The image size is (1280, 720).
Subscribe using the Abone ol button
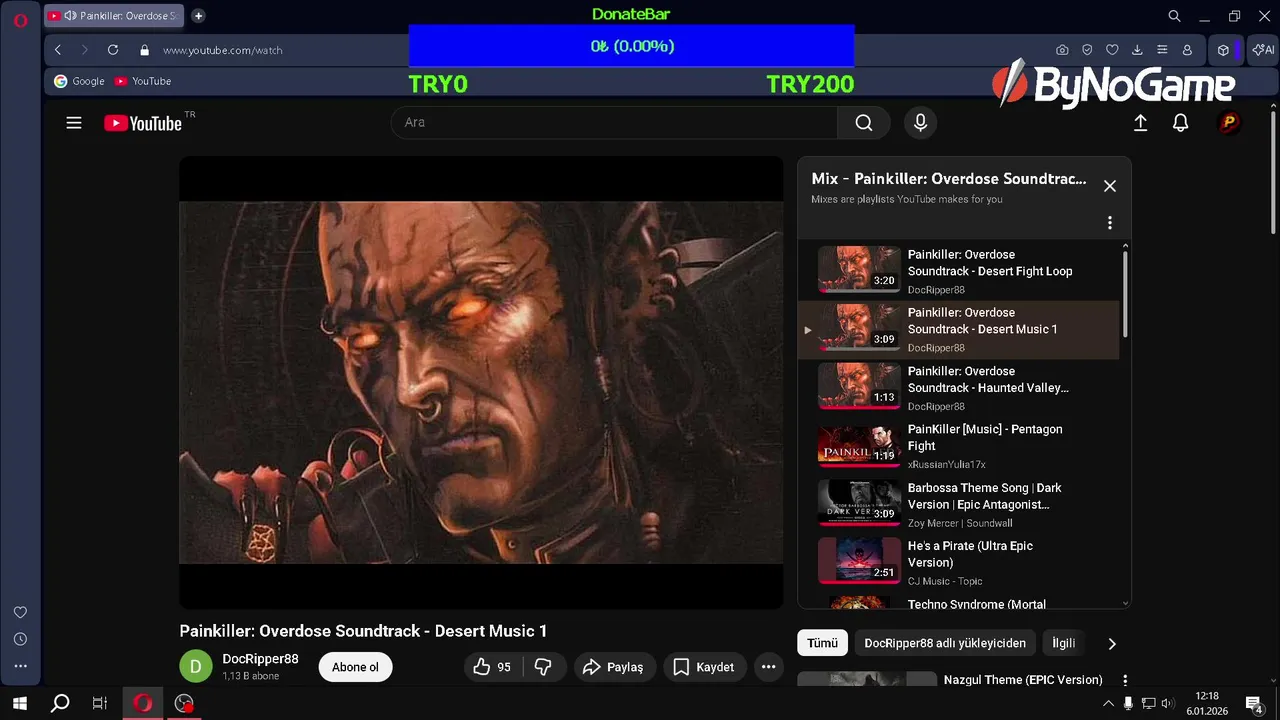(355, 667)
